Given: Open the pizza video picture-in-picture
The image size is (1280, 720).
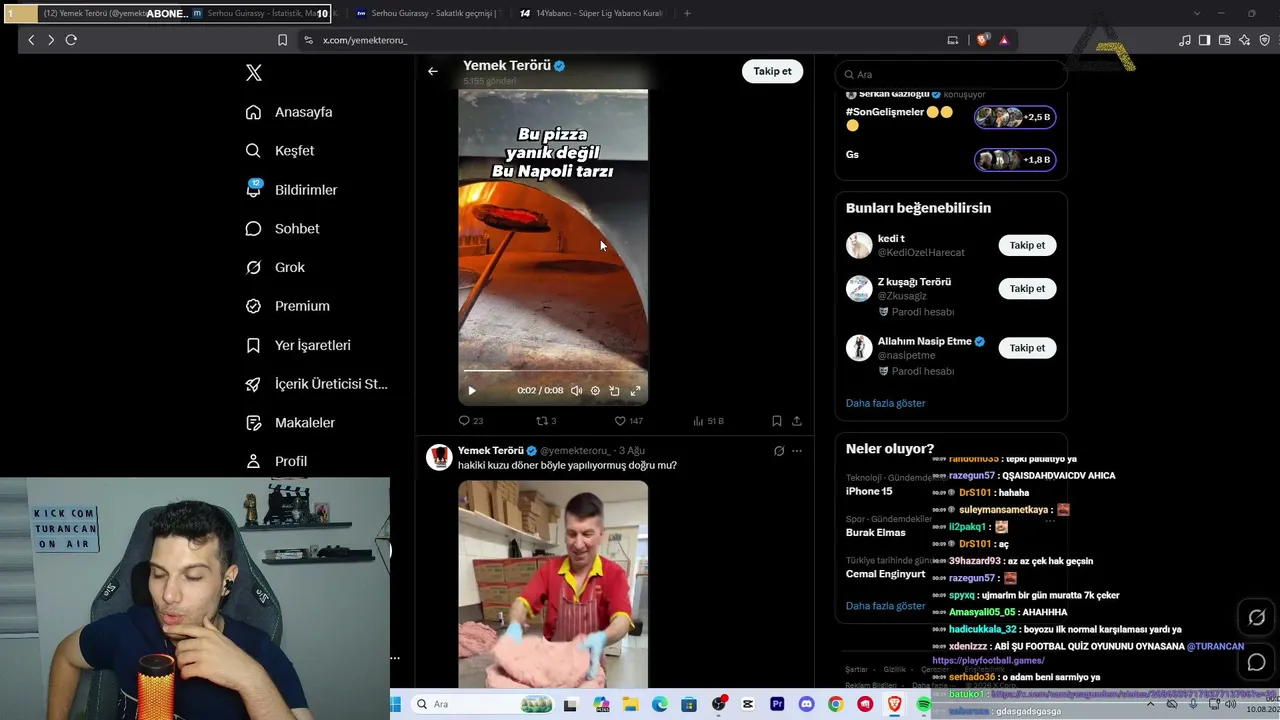Looking at the screenshot, I should 614,391.
